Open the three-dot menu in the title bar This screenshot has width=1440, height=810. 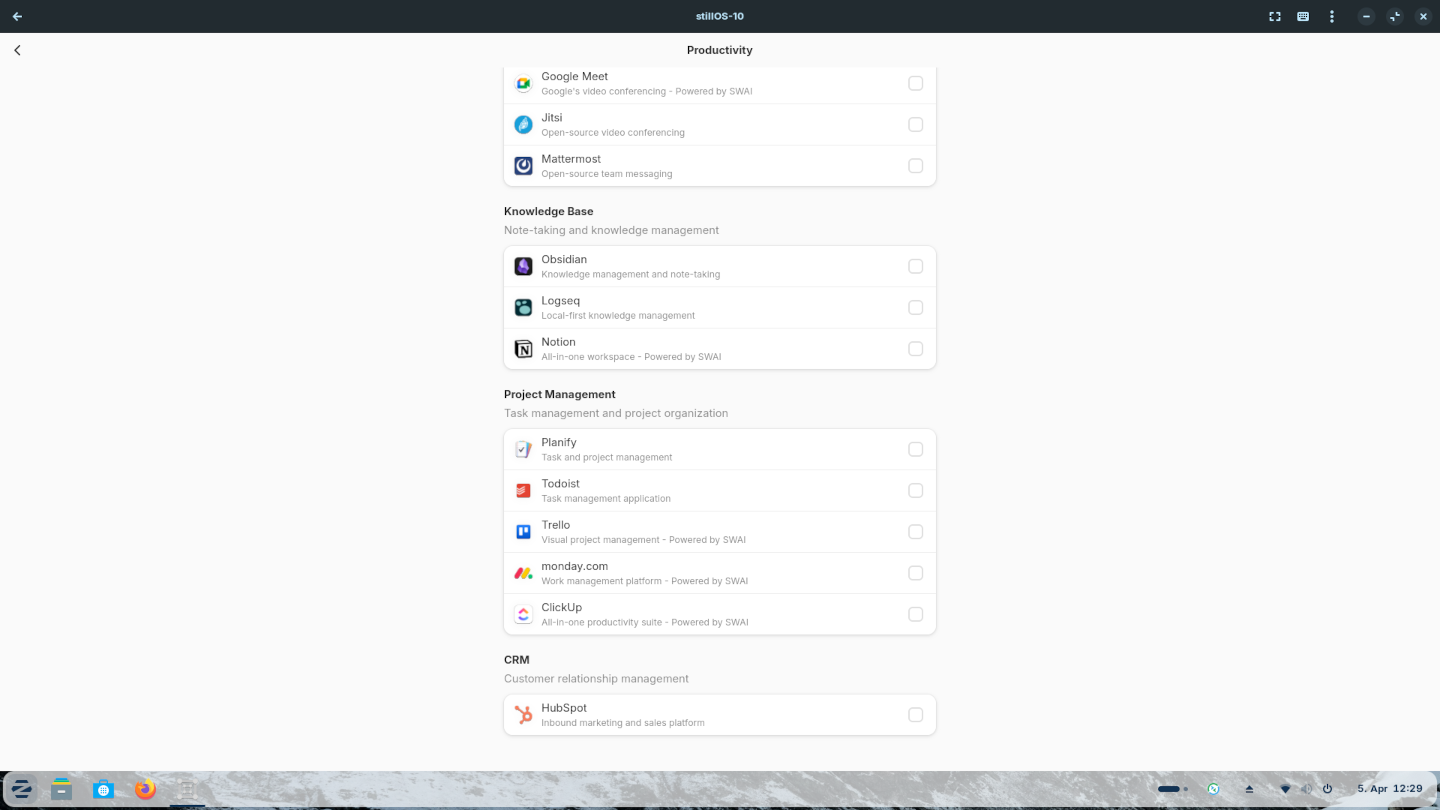1331,16
